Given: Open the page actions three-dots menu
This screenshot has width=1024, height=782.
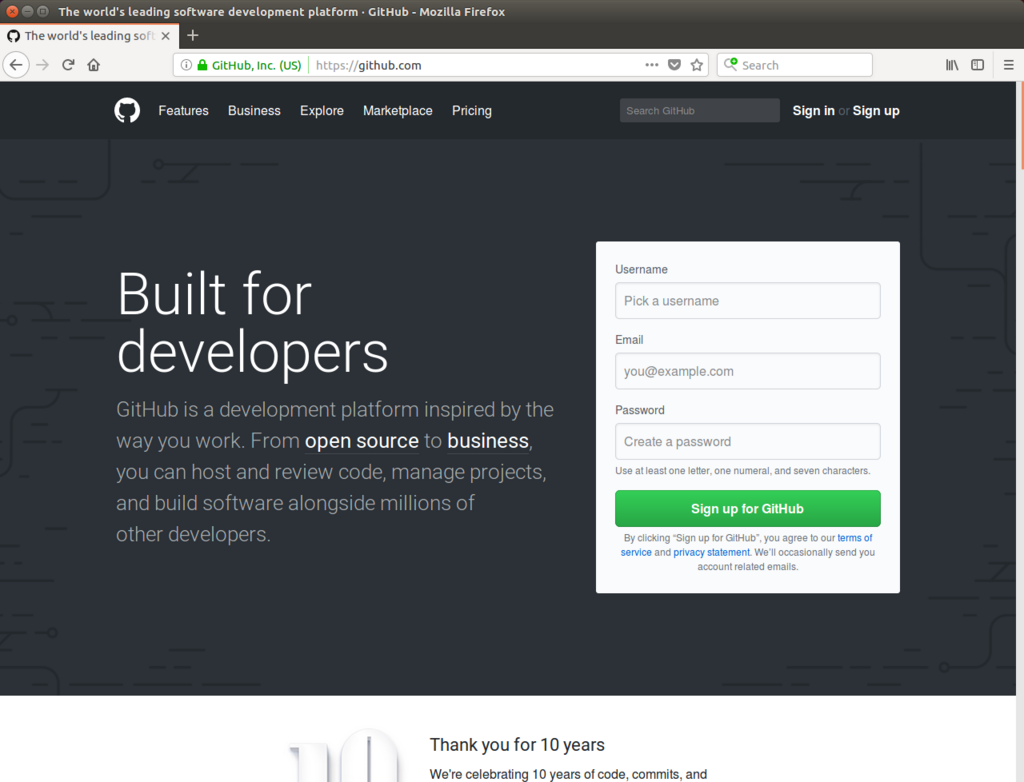Looking at the screenshot, I should pyautogui.click(x=651, y=65).
